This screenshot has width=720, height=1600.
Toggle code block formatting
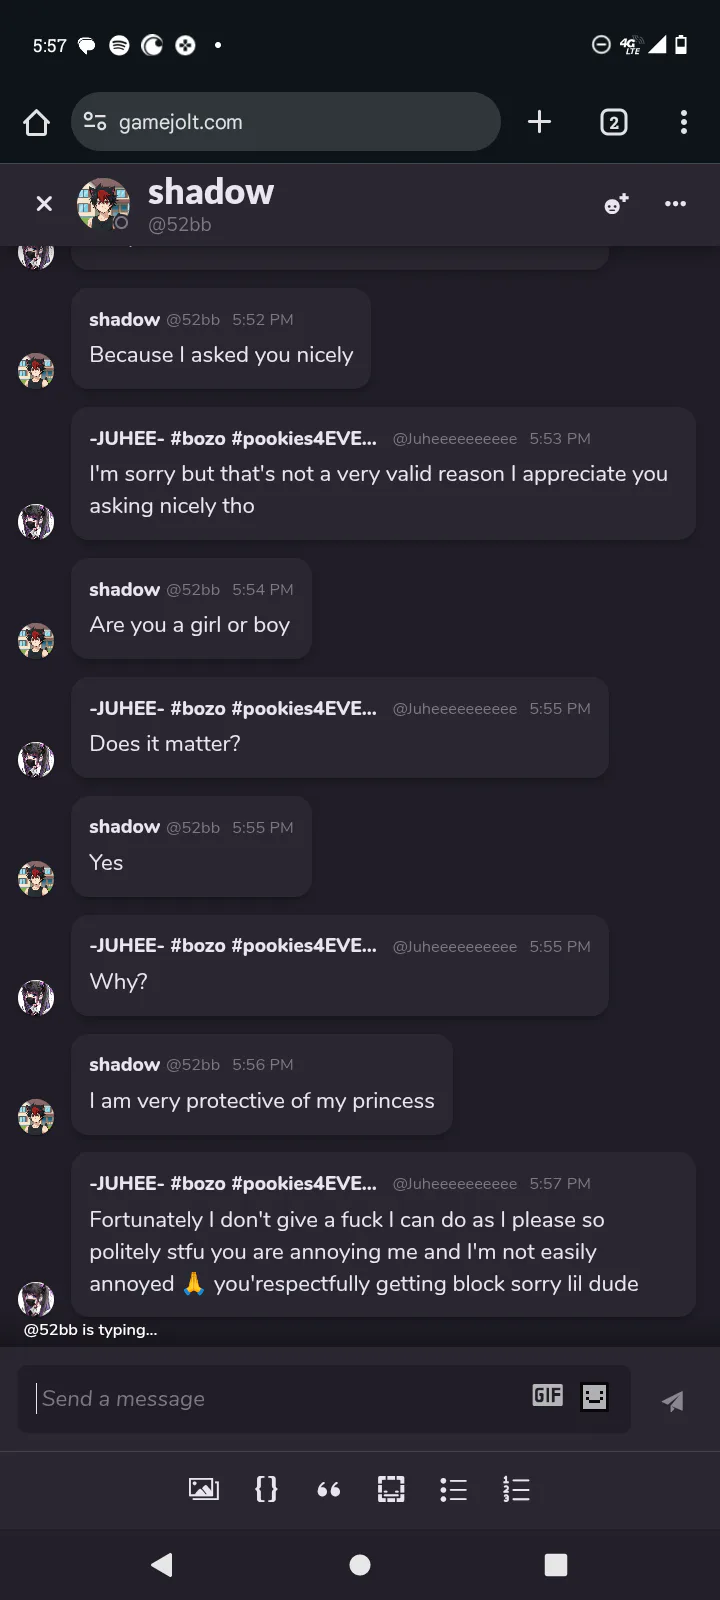(x=266, y=1489)
